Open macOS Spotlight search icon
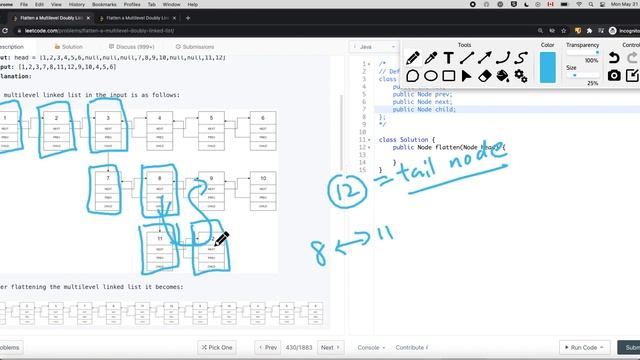This screenshot has height=360, width=640. click(591, 4)
